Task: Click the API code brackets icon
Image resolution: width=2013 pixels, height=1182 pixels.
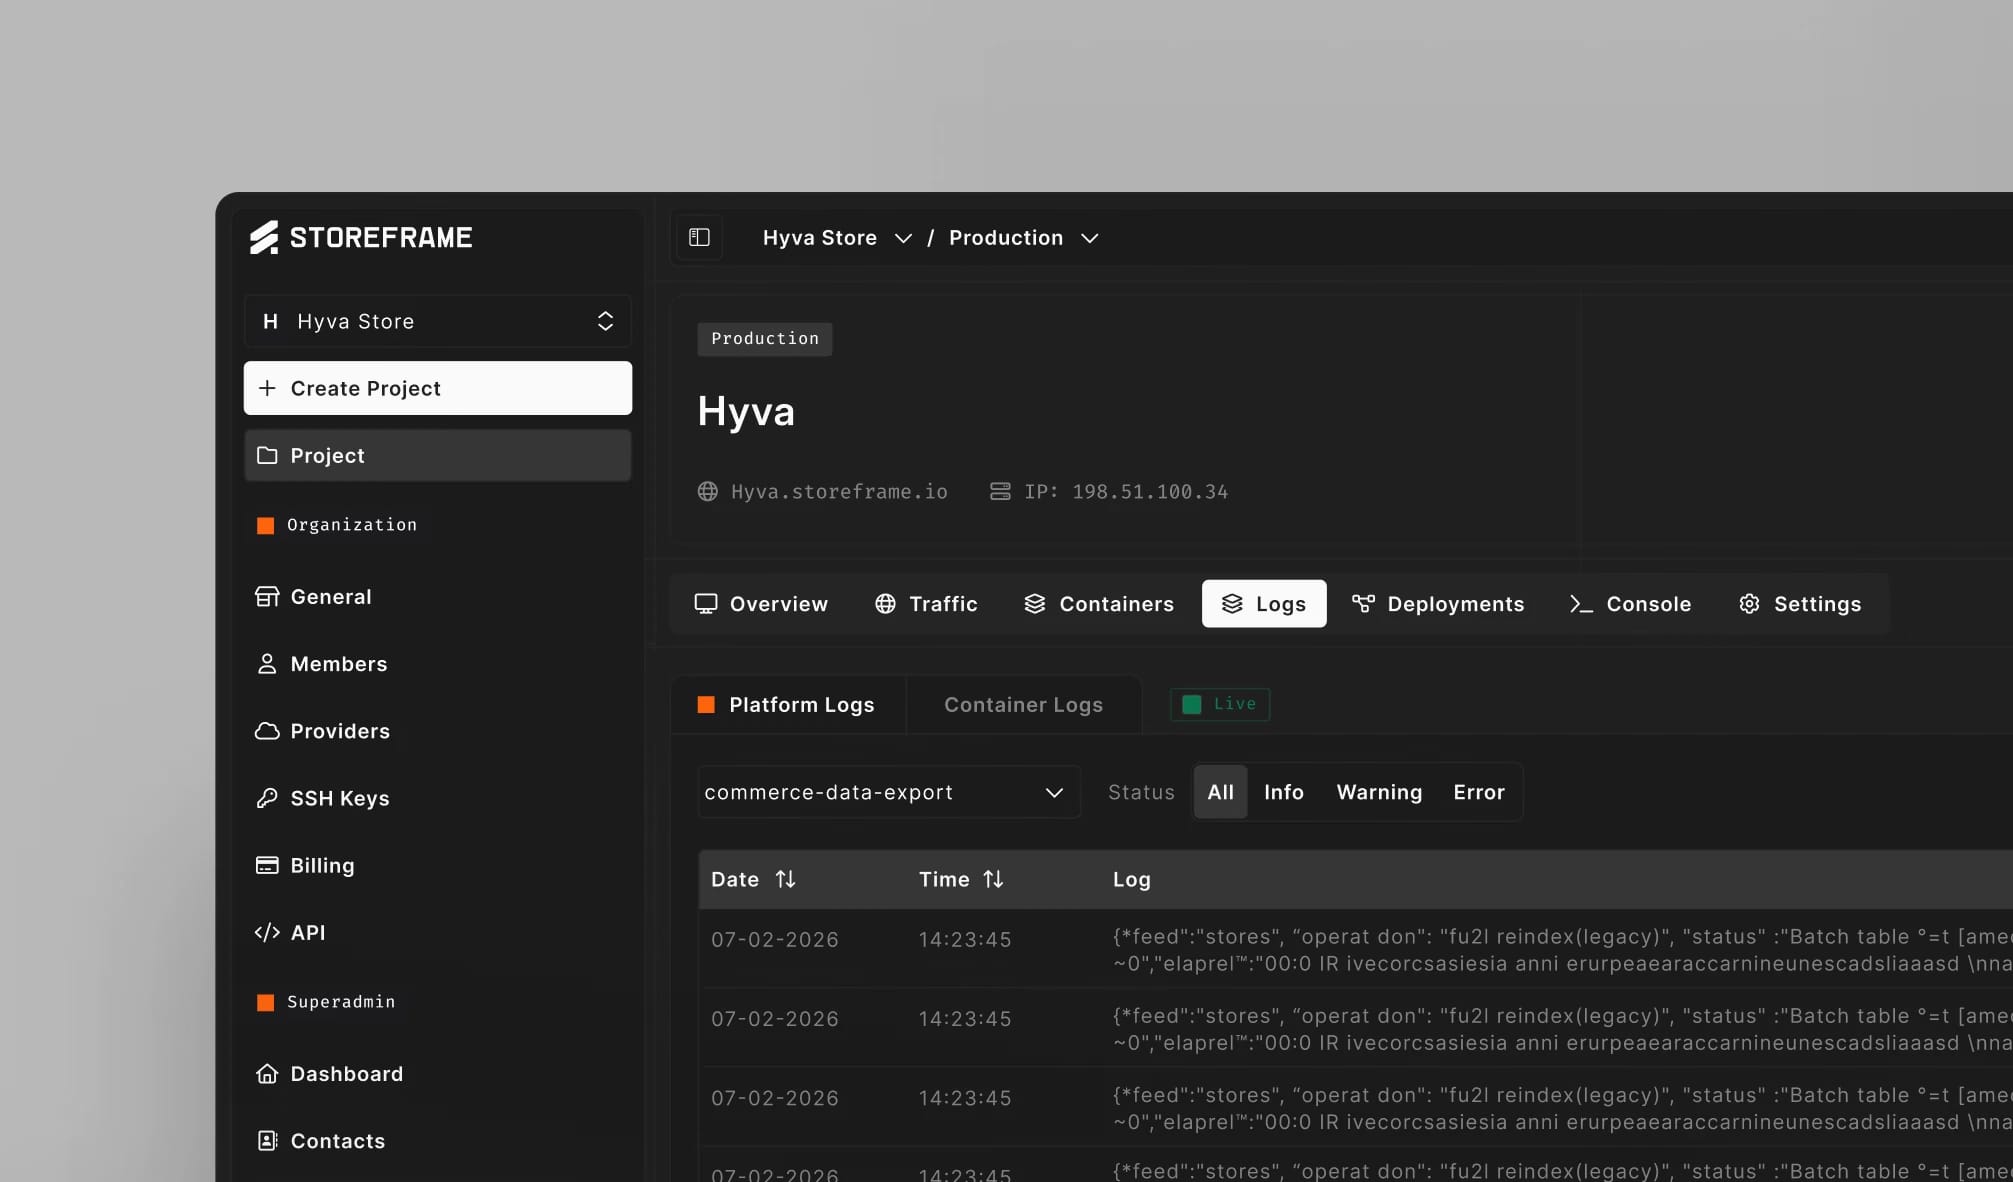Action: (267, 932)
